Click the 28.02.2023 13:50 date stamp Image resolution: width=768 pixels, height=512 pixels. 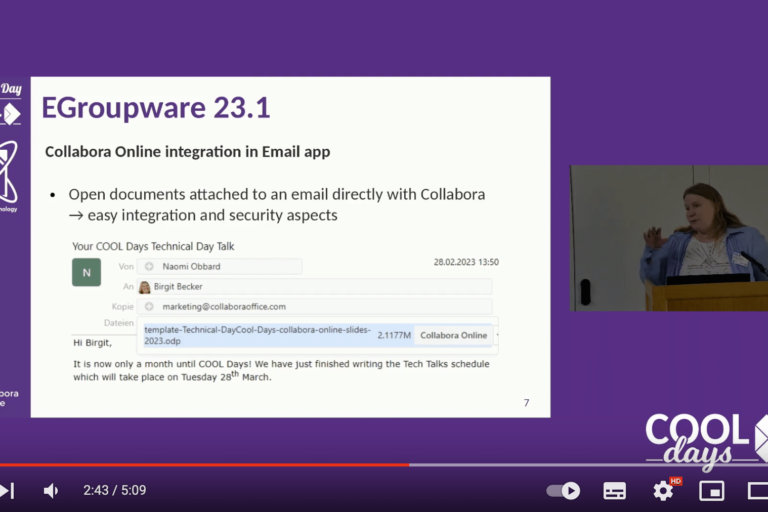point(466,262)
